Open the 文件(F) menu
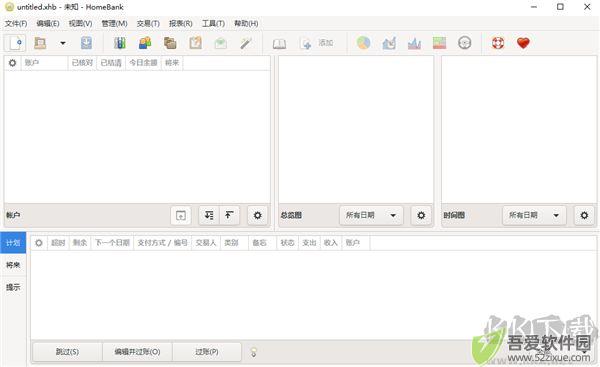The image size is (600, 367). click(x=16, y=23)
